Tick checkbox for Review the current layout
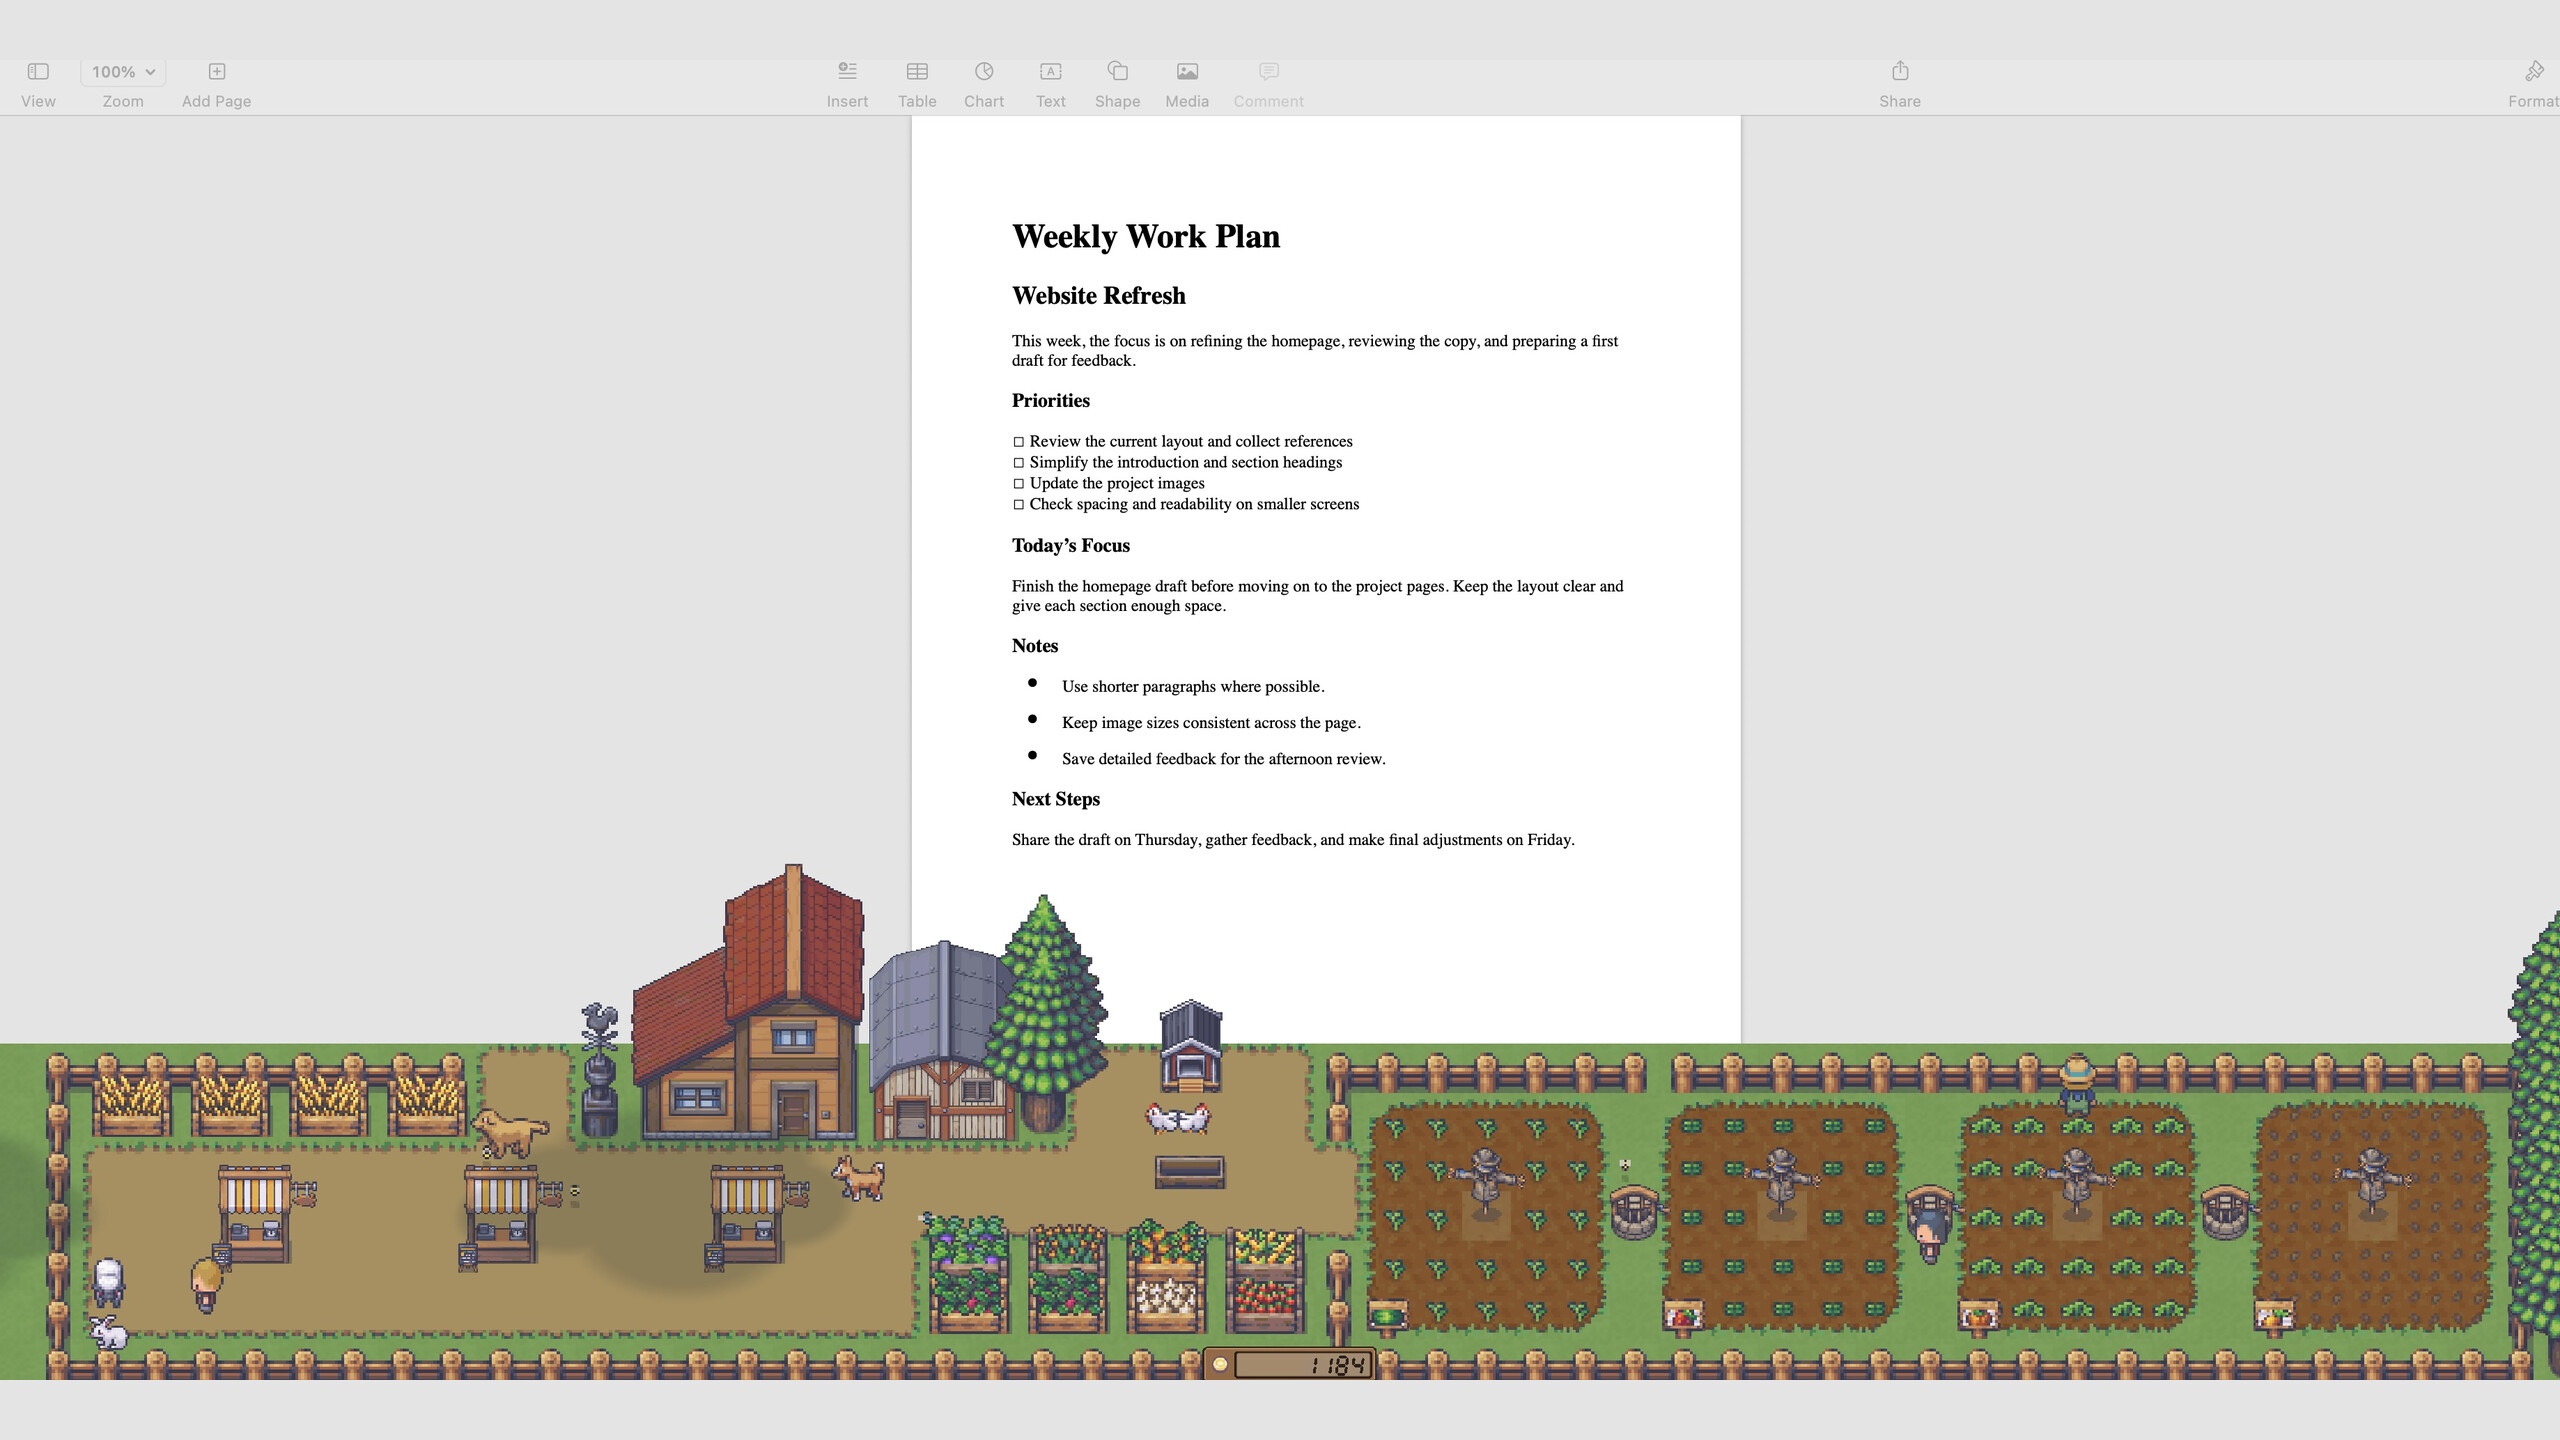 coord(1019,442)
